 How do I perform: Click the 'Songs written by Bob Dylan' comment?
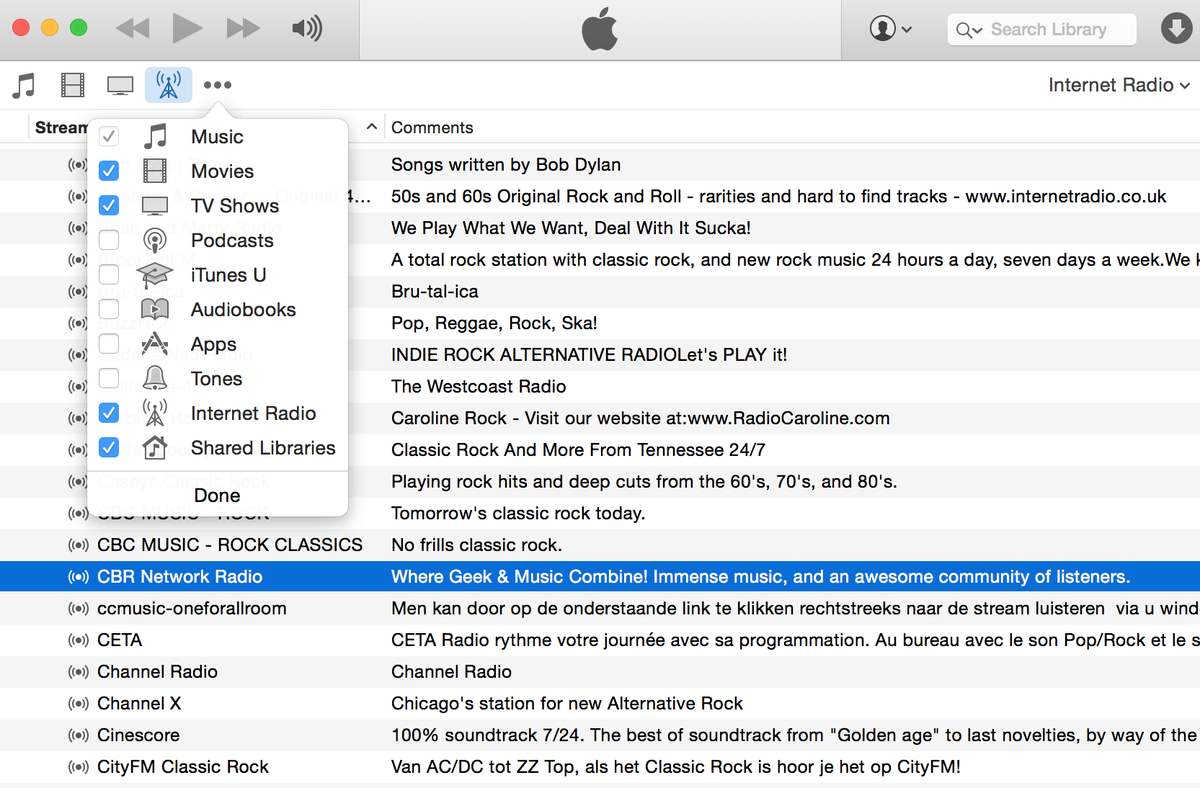pyautogui.click(x=506, y=164)
